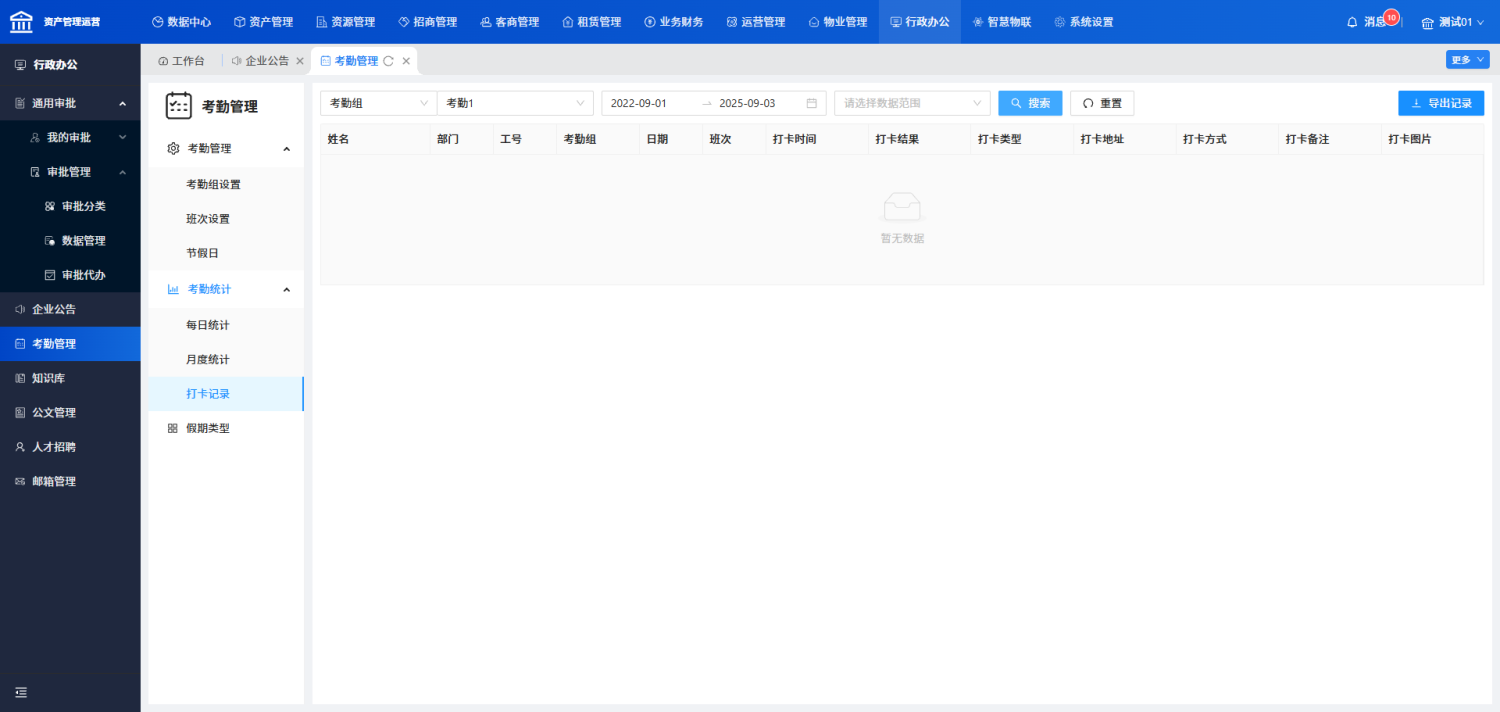The width and height of the screenshot is (1500, 712).
Task: Open 招商管理 in top navigation
Action: pos(427,22)
